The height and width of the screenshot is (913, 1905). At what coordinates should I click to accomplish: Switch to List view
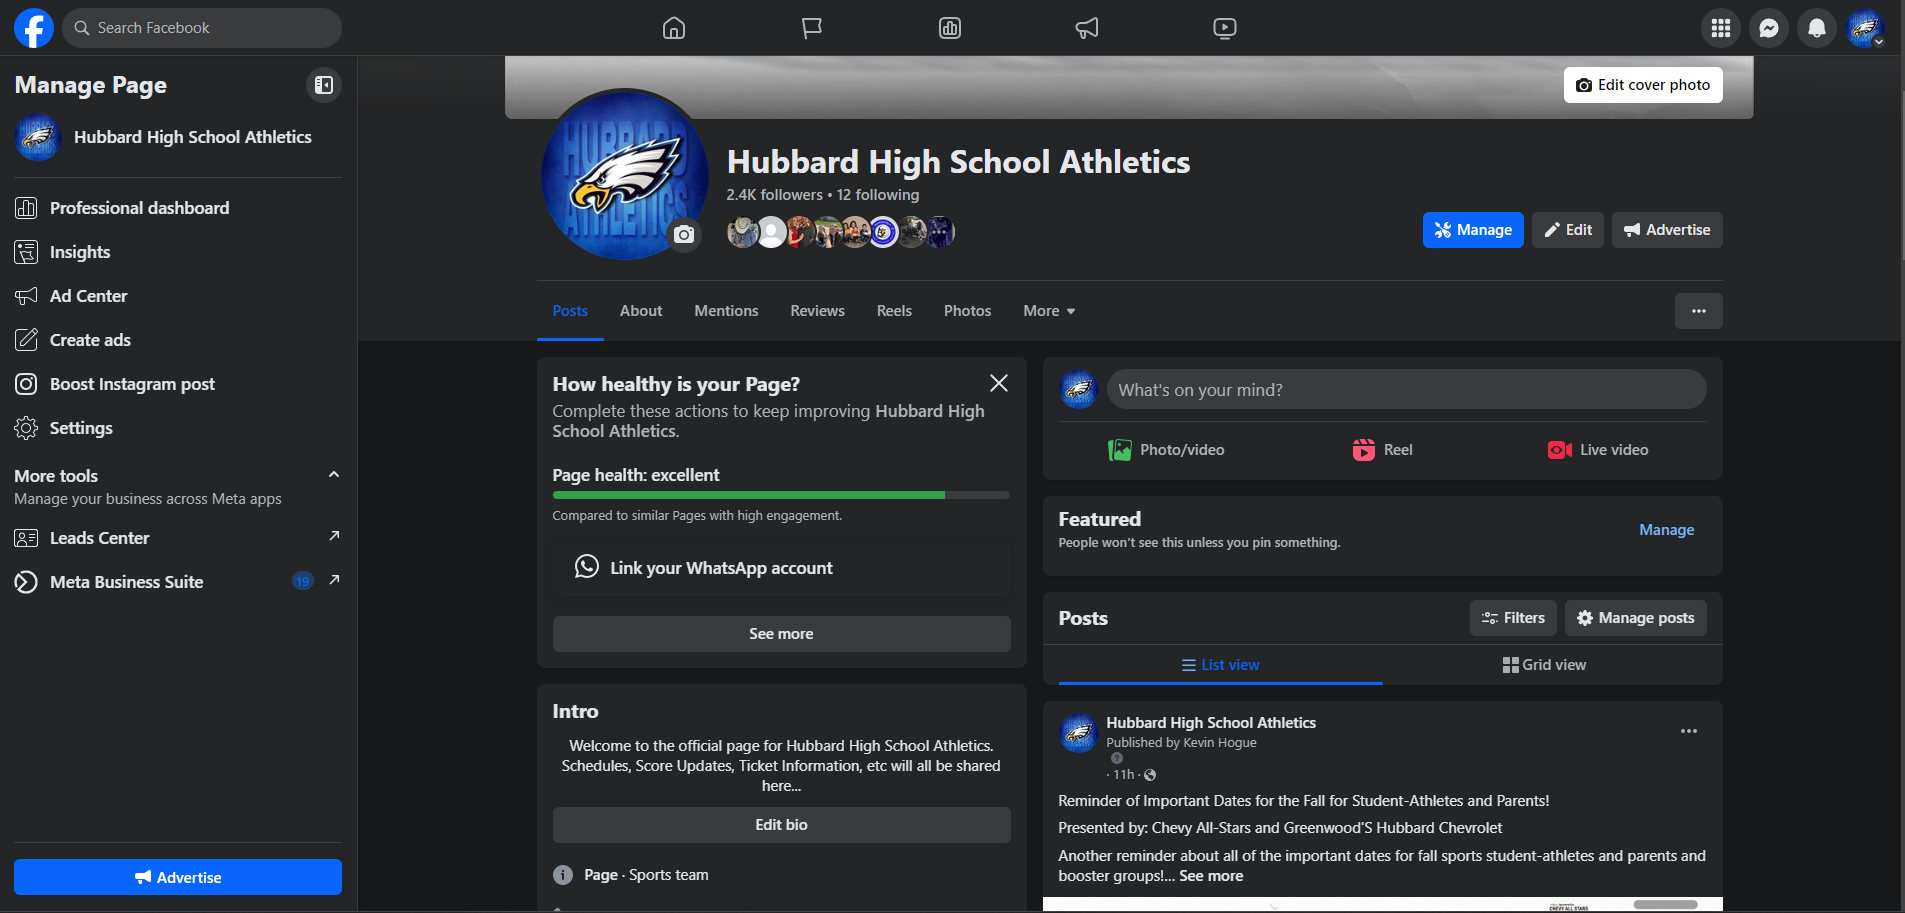point(1220,665)
